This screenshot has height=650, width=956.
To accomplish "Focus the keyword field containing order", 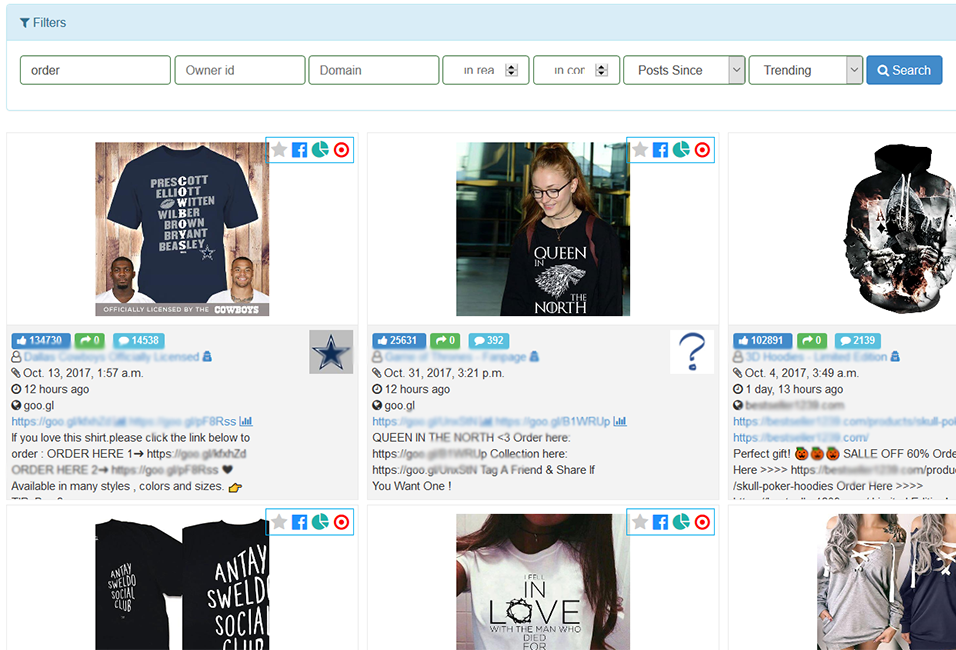I will [x=95, y=70].
